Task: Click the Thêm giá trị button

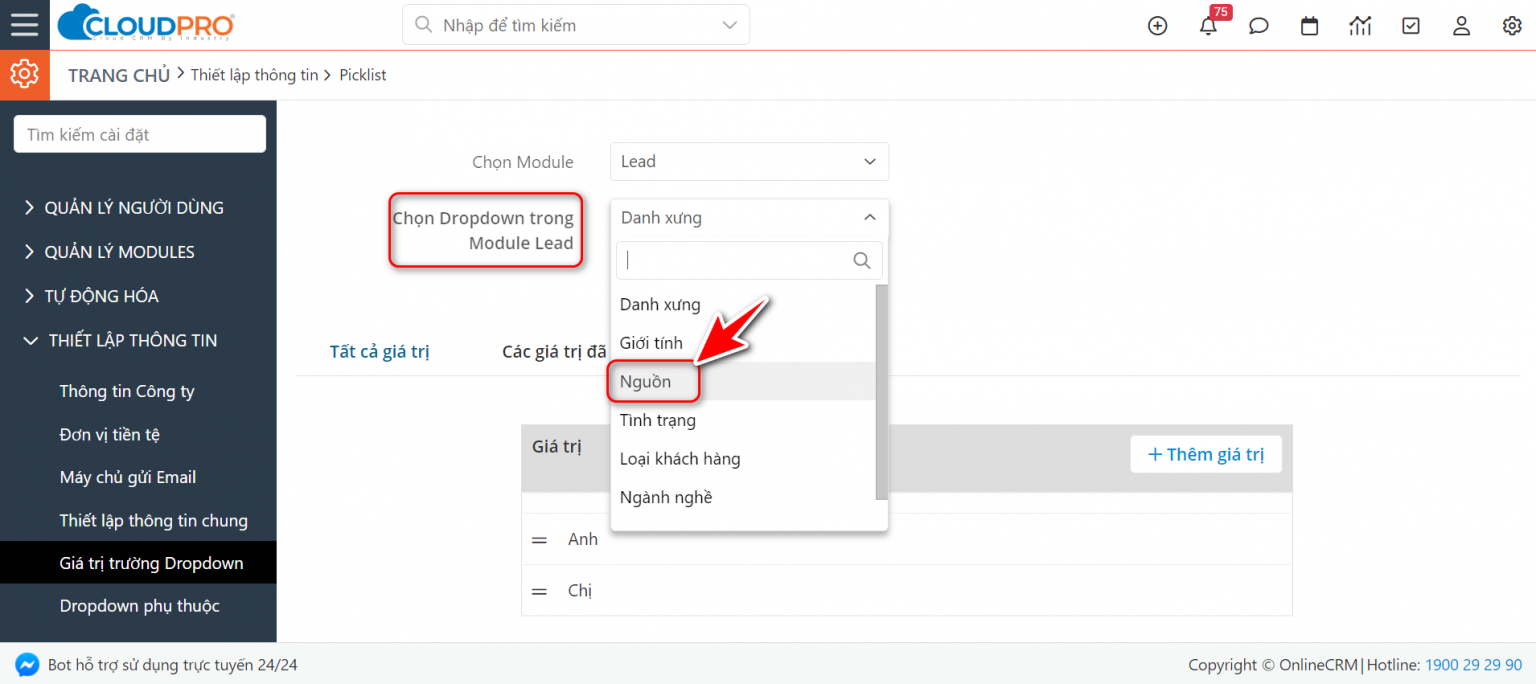Action: tap(1206, 454)
